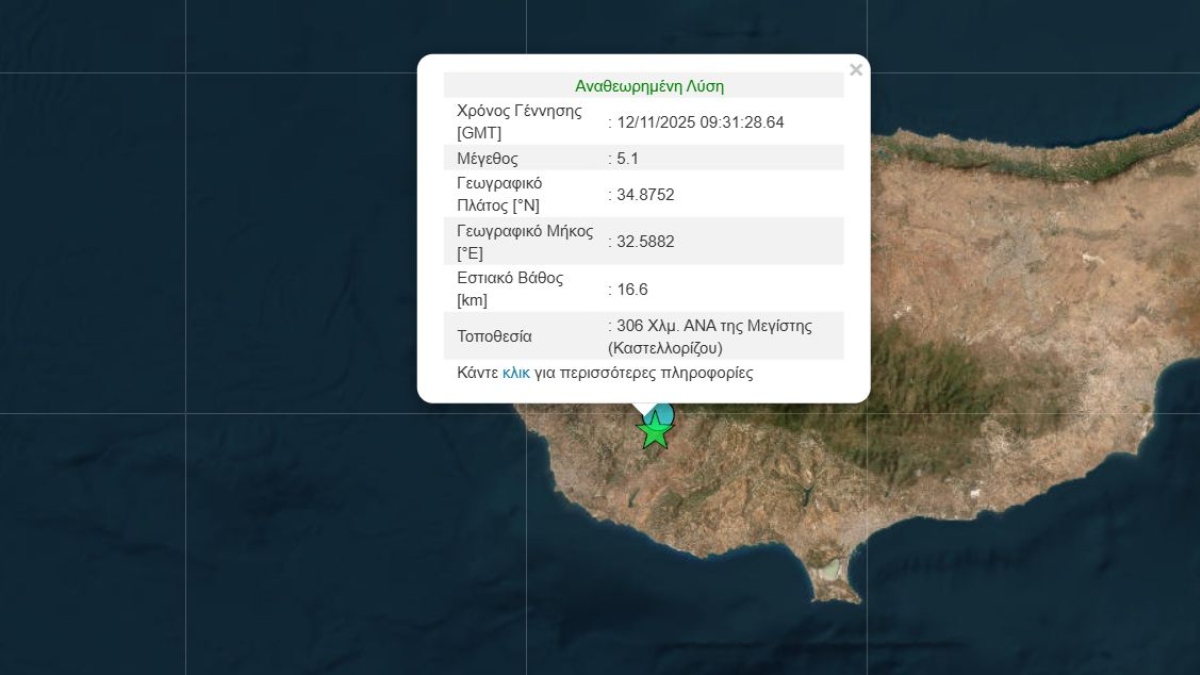Click the 'Τοποθεσία' row label
This screenshot has height=675, width=1200.
(x=494, y=336)
